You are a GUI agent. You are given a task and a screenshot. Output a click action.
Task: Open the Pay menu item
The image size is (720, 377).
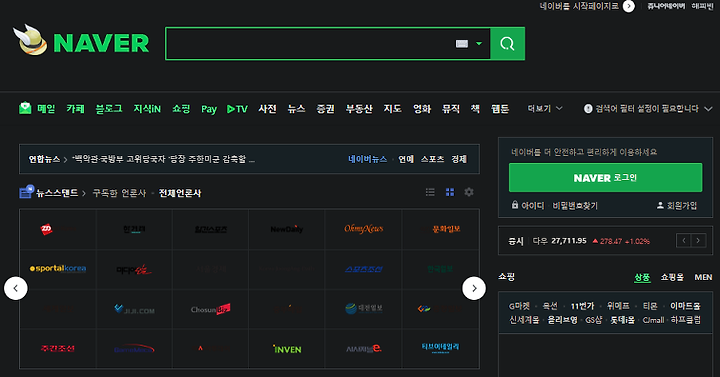tap(209, 109)
